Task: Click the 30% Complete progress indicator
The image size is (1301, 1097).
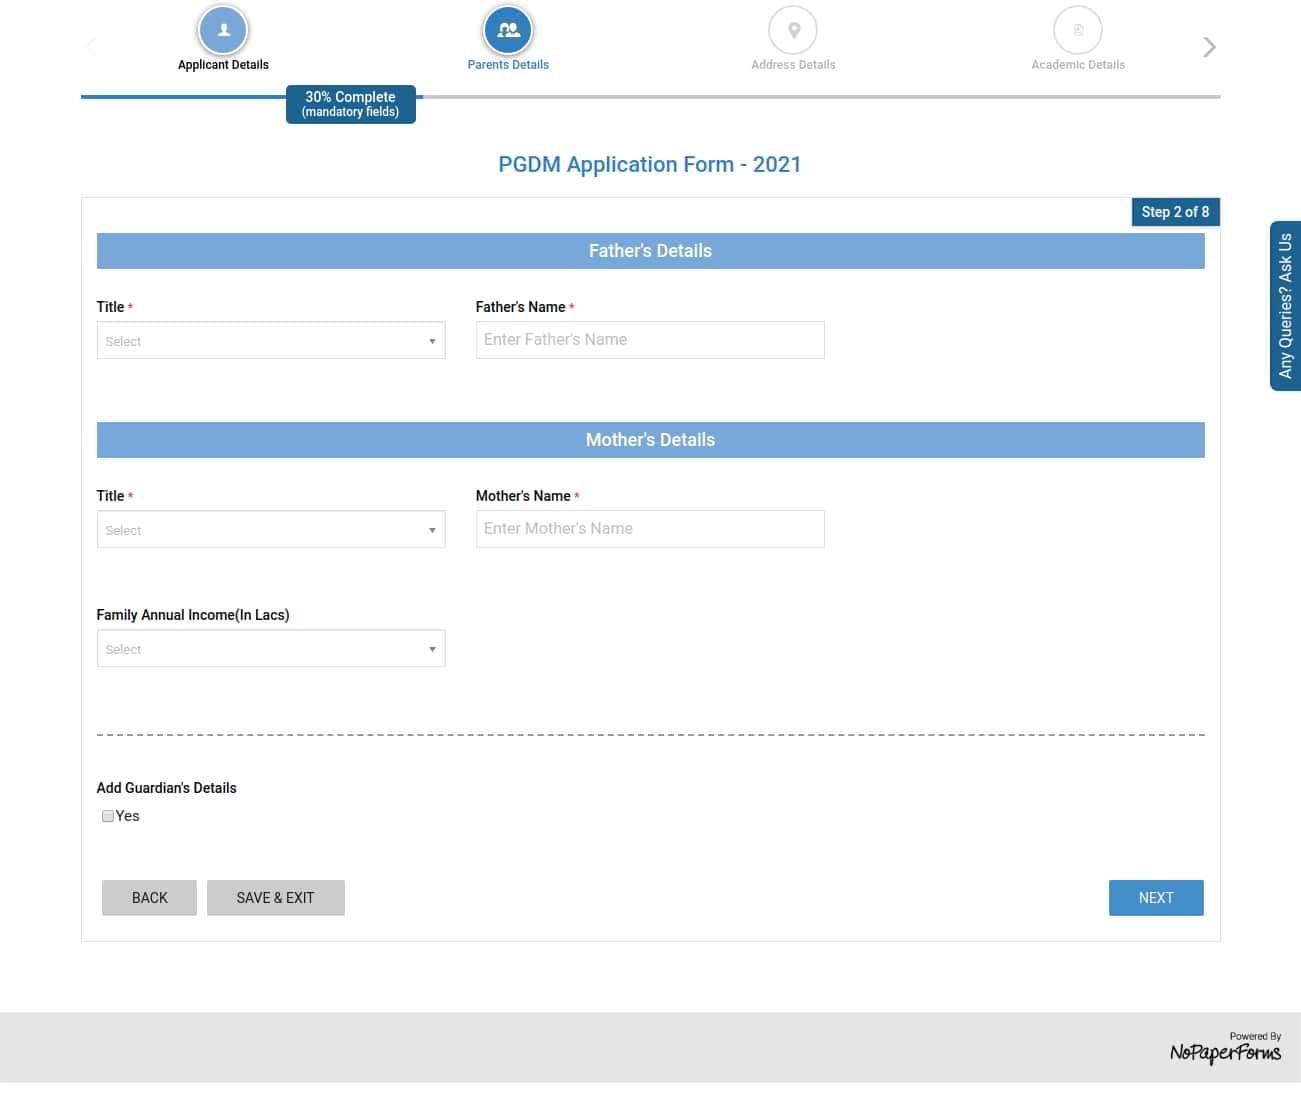Action: click(351, 104)
